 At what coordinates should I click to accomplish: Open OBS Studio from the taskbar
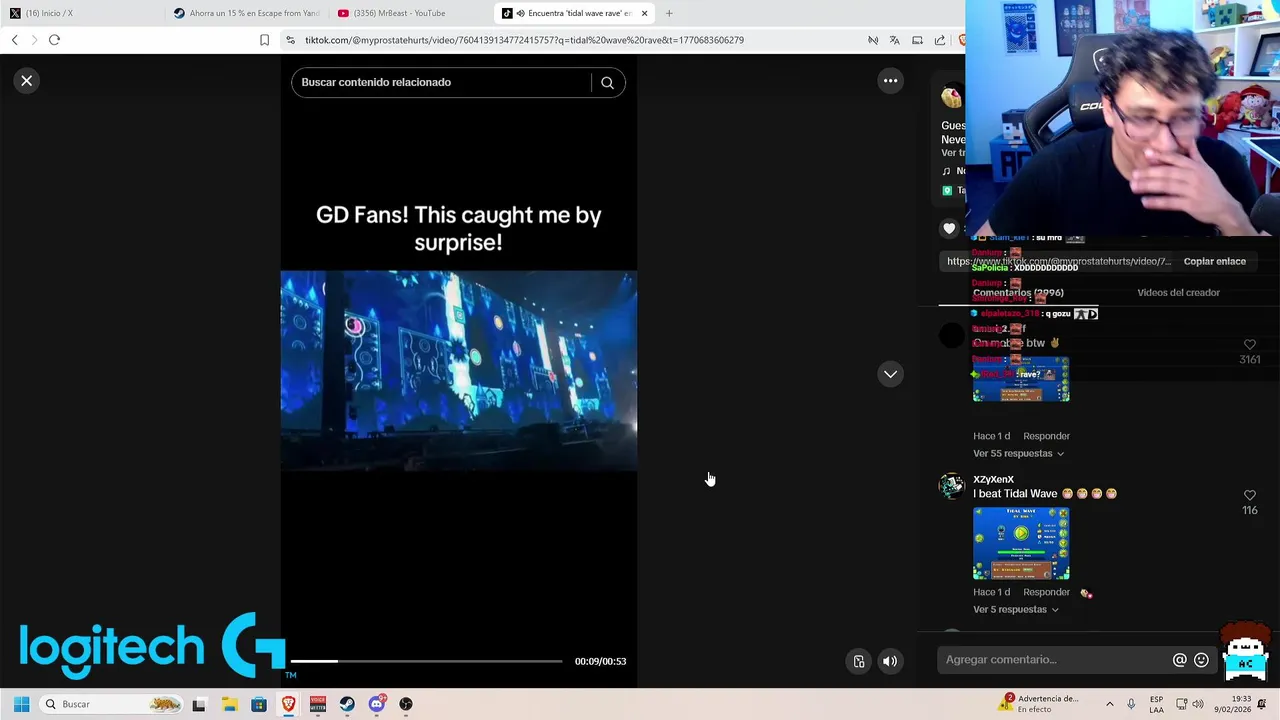click(x=406, y=704)
